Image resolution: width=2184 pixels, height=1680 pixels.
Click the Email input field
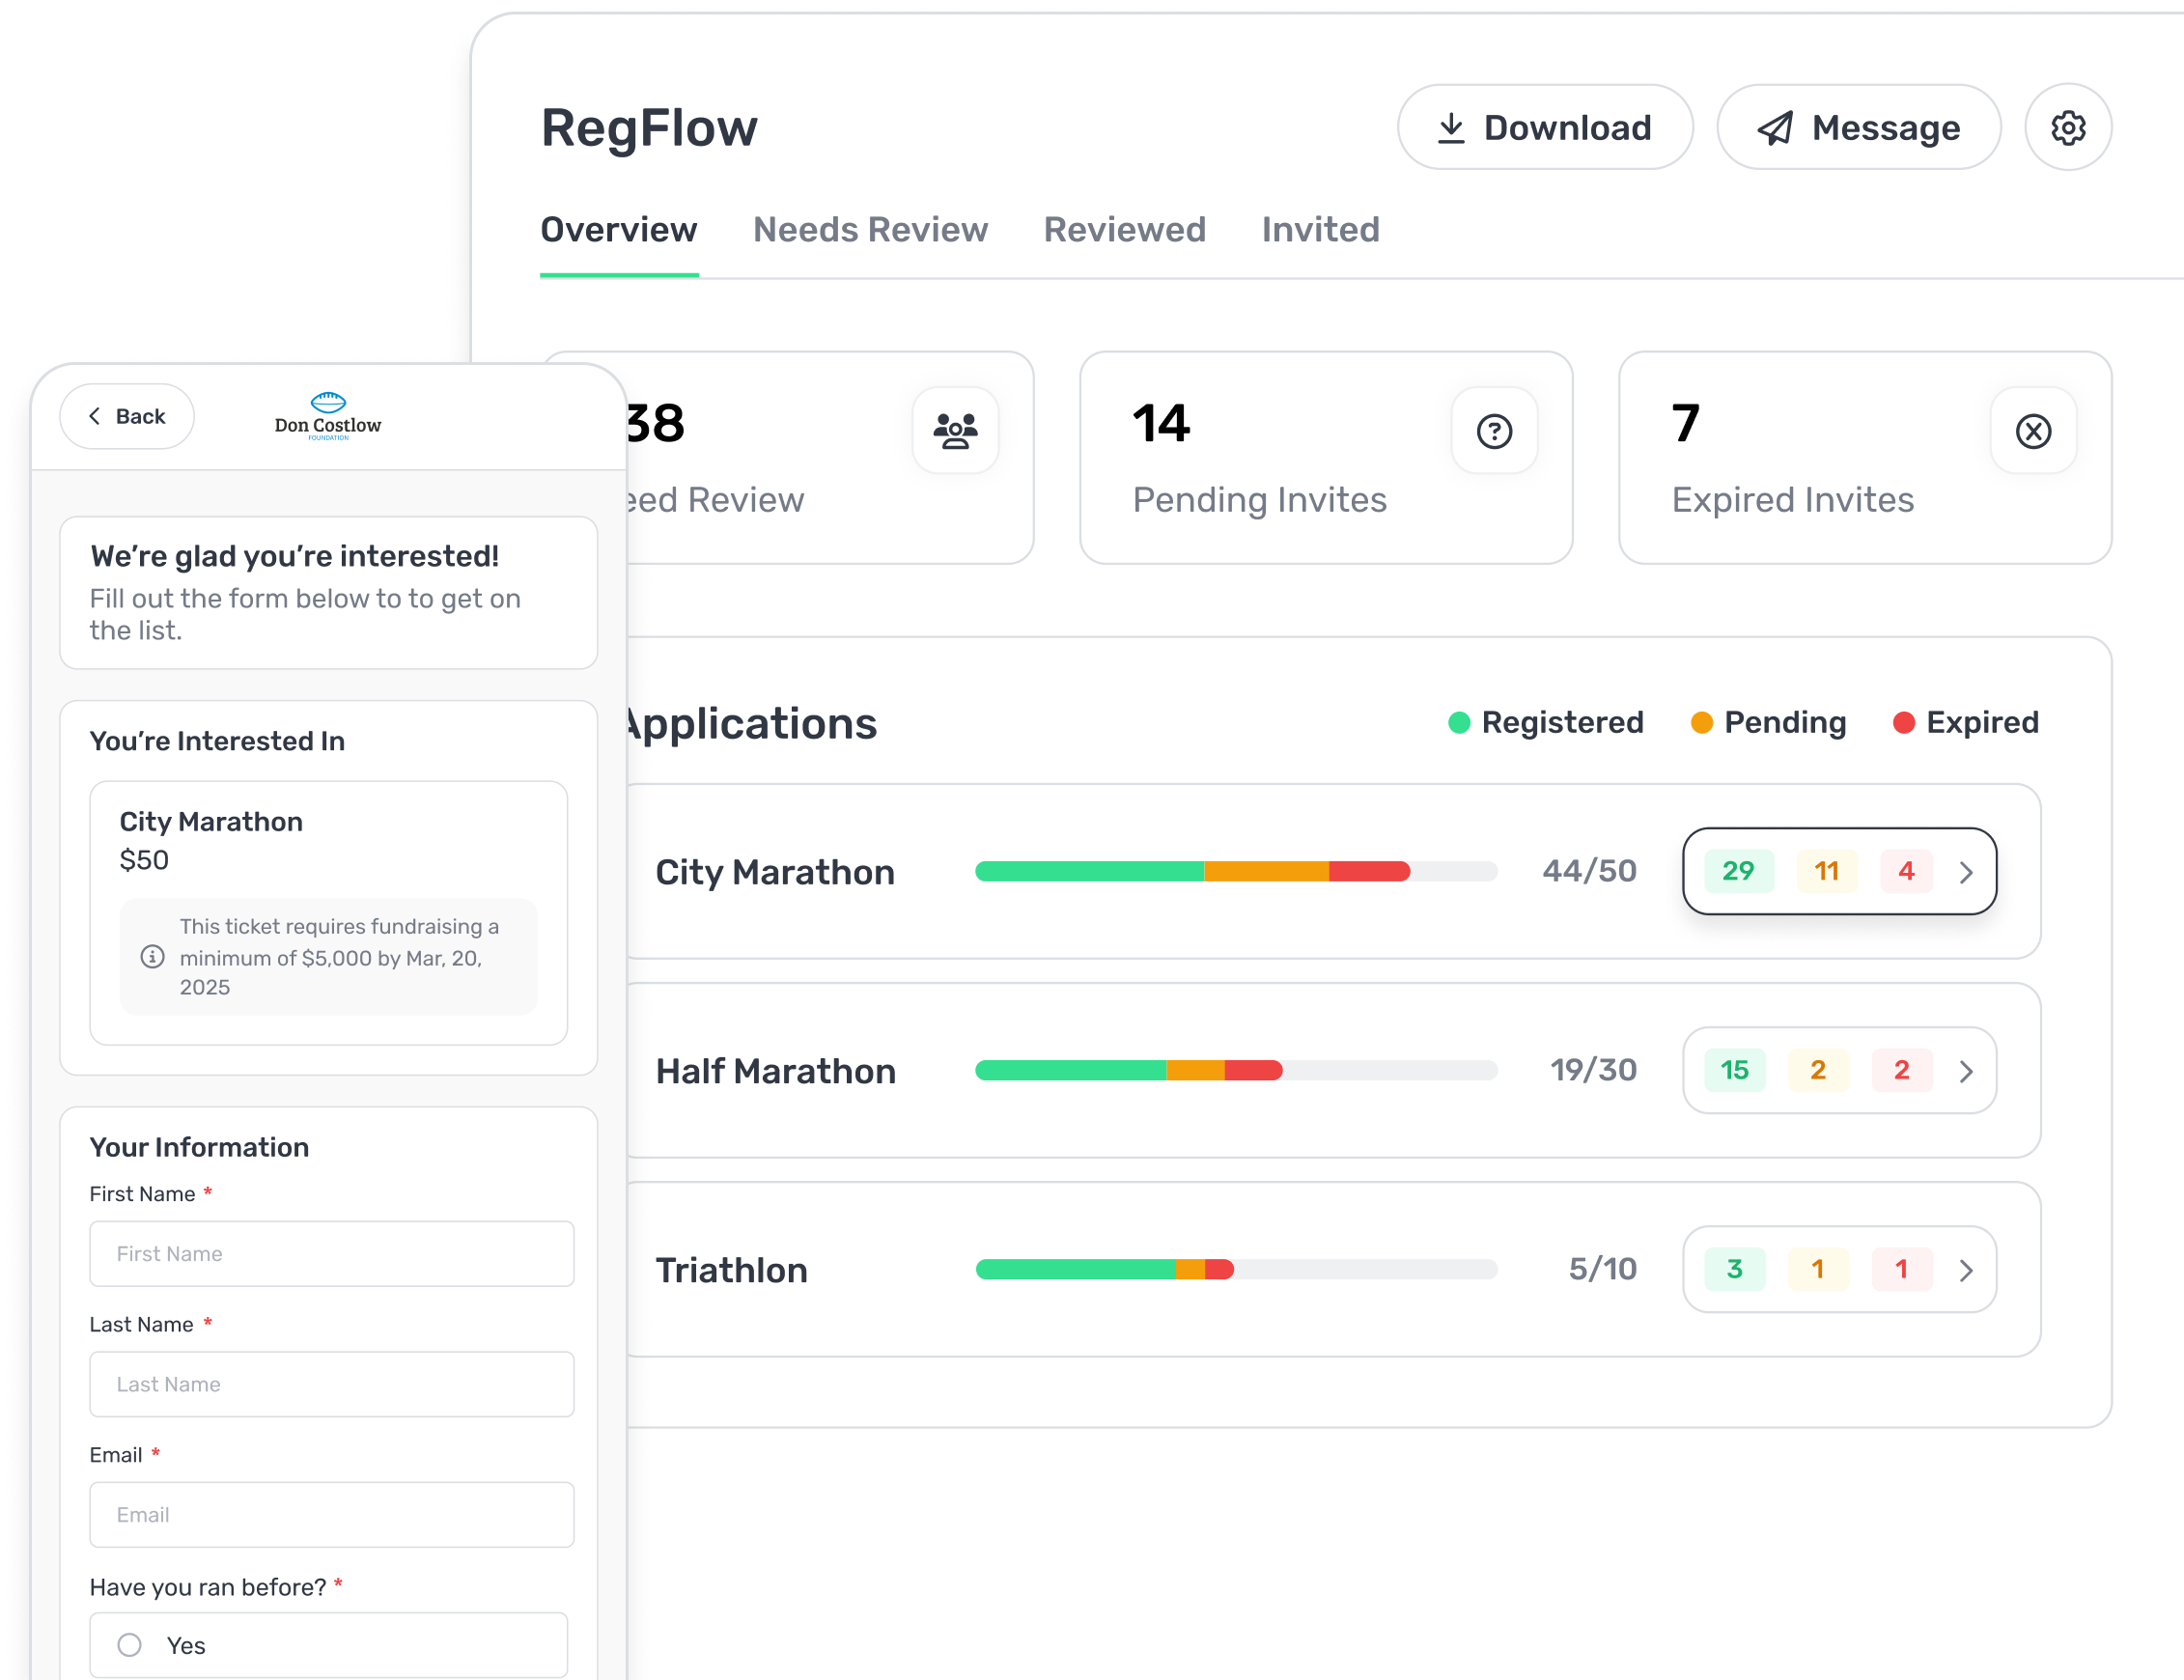[x=331, y=1515]
